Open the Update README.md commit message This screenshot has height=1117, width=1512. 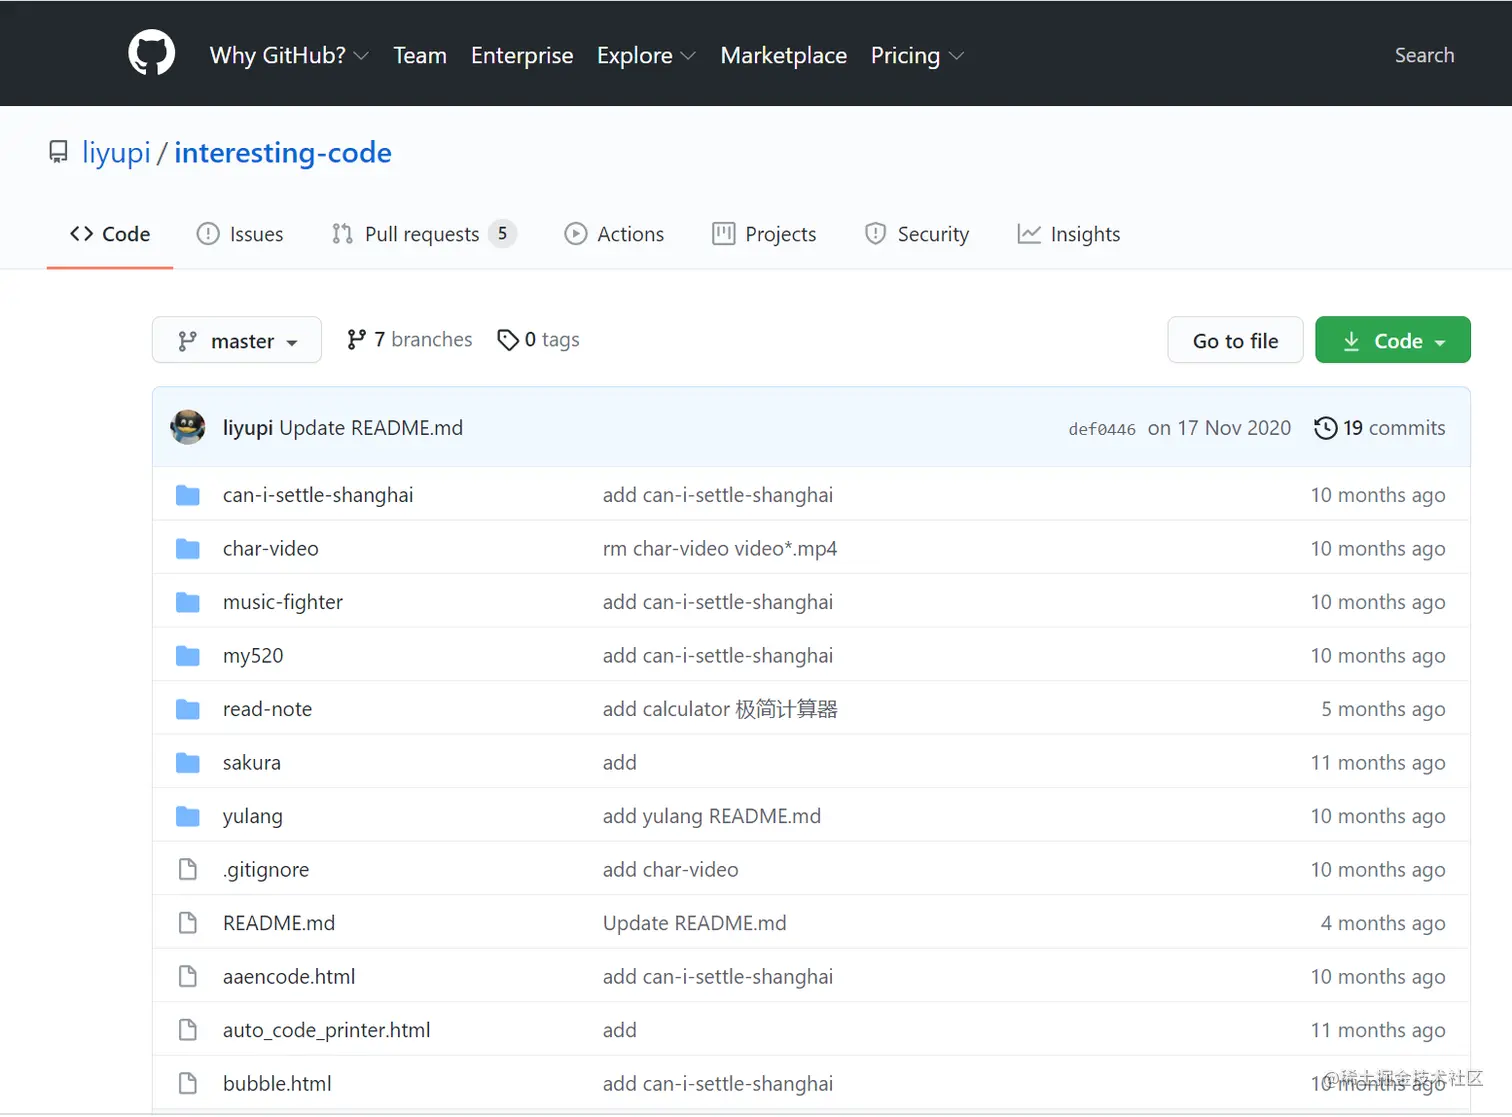371,428
